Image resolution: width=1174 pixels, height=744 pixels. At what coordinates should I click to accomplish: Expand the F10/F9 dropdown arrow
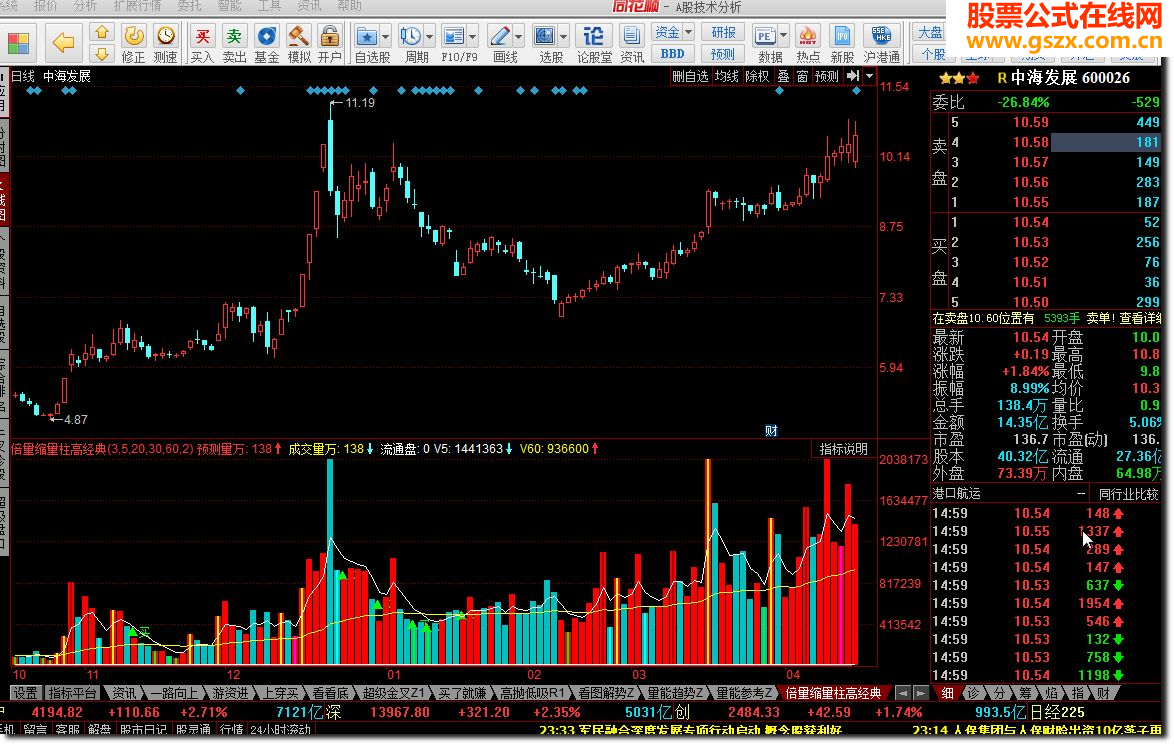click(473, 36)
